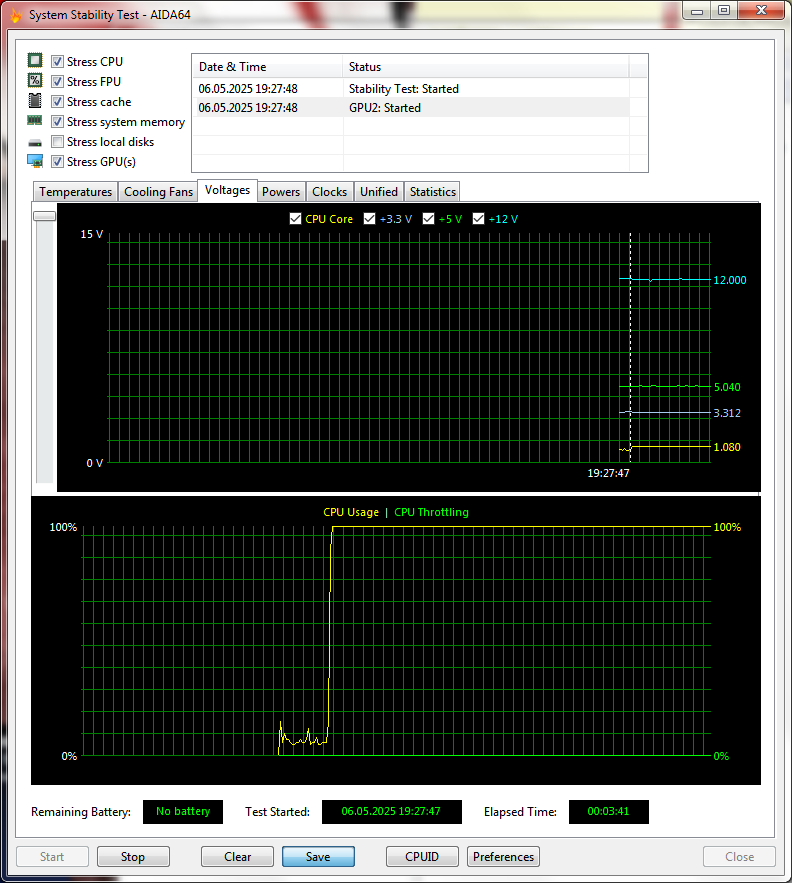792x883 pixels.
Task: Click the Date & Time column header
Action: (267, 66)
